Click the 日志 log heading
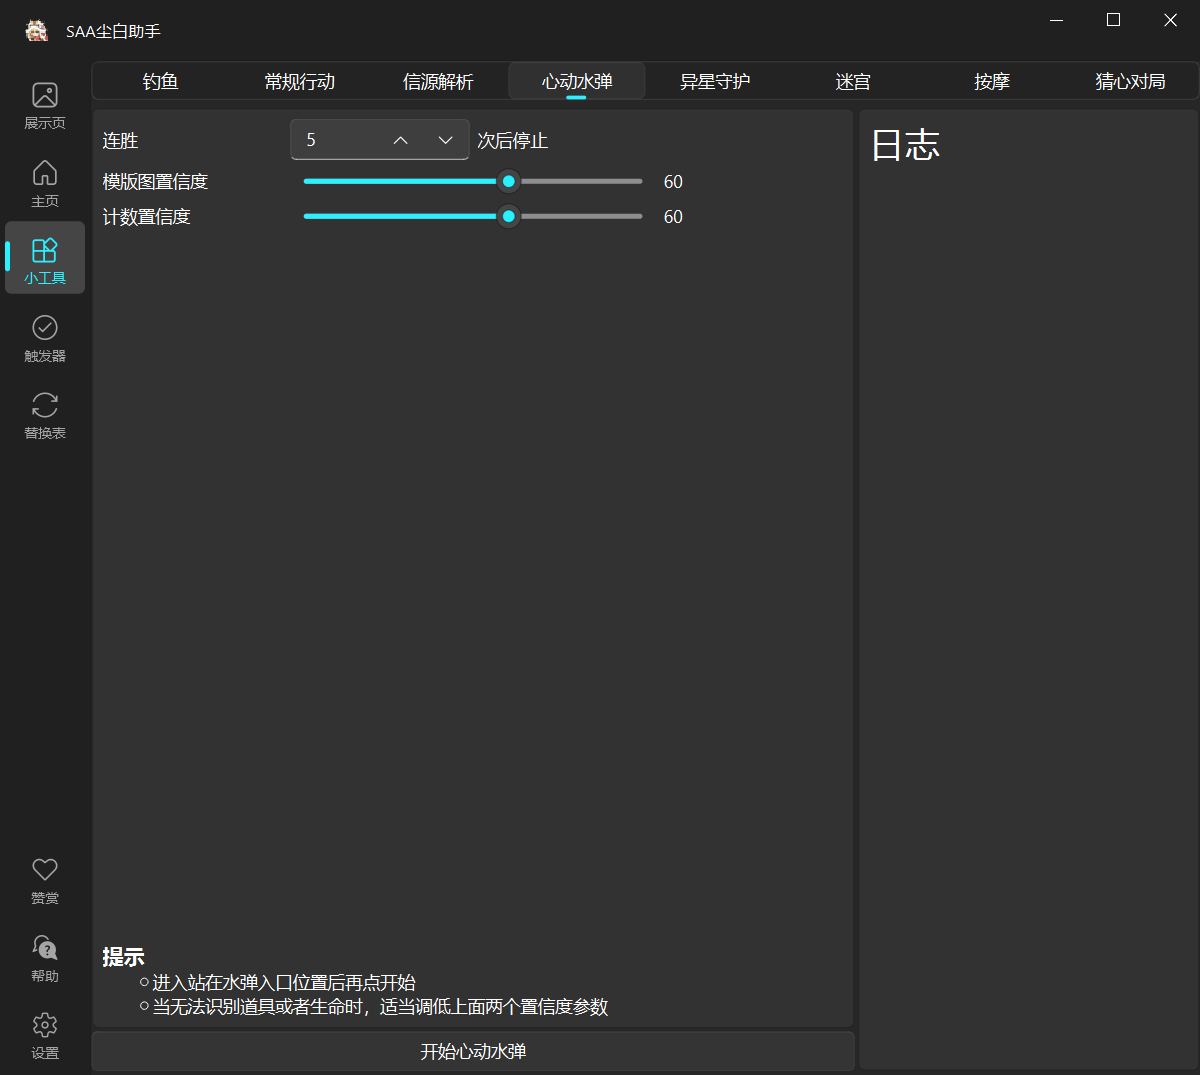 (x=906, y=146)
